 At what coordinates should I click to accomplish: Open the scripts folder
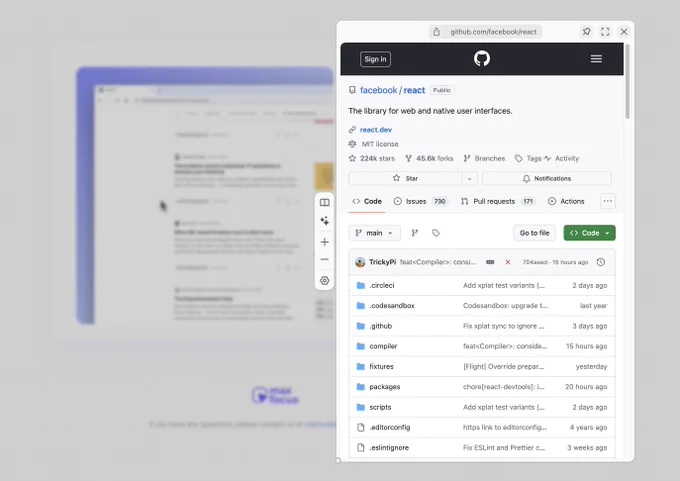pos(380,407)
